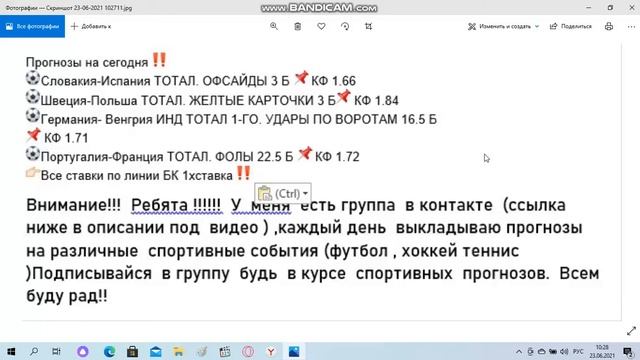Open the Windows Start menu
Viewport: 640px width, 360px height.
[11, 351]
